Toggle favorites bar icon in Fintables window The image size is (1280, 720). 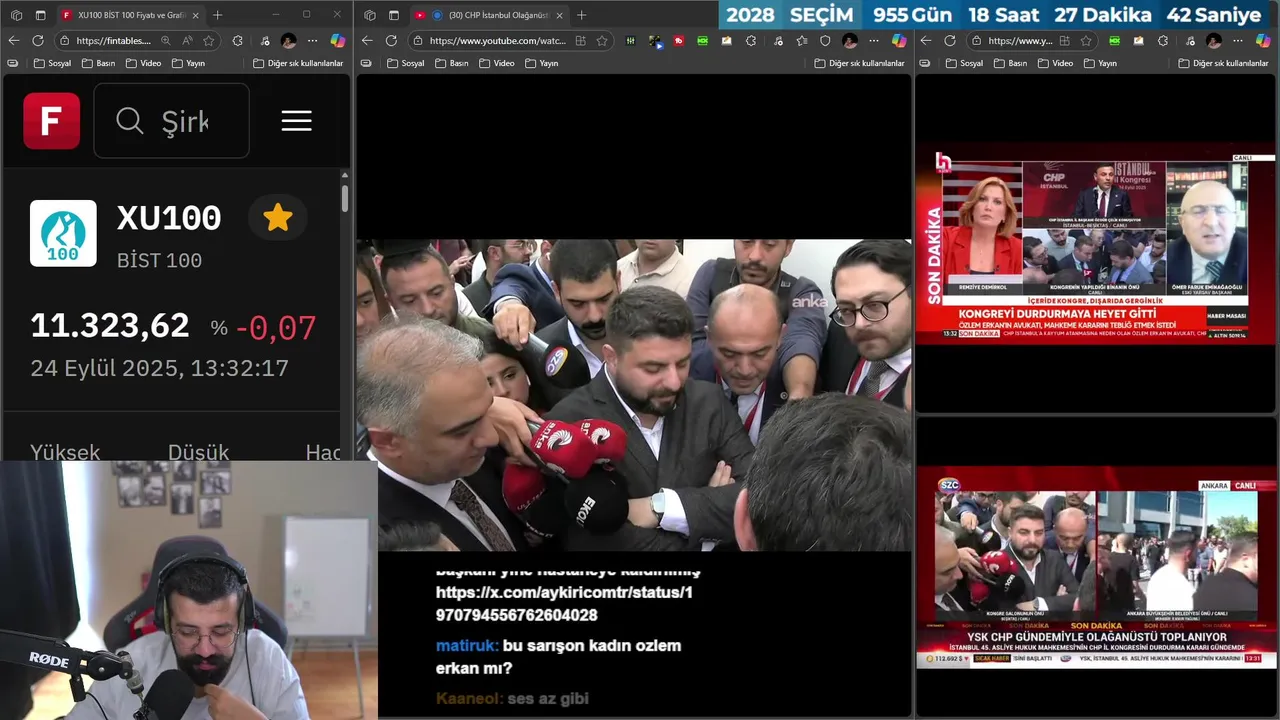[13, 63]
